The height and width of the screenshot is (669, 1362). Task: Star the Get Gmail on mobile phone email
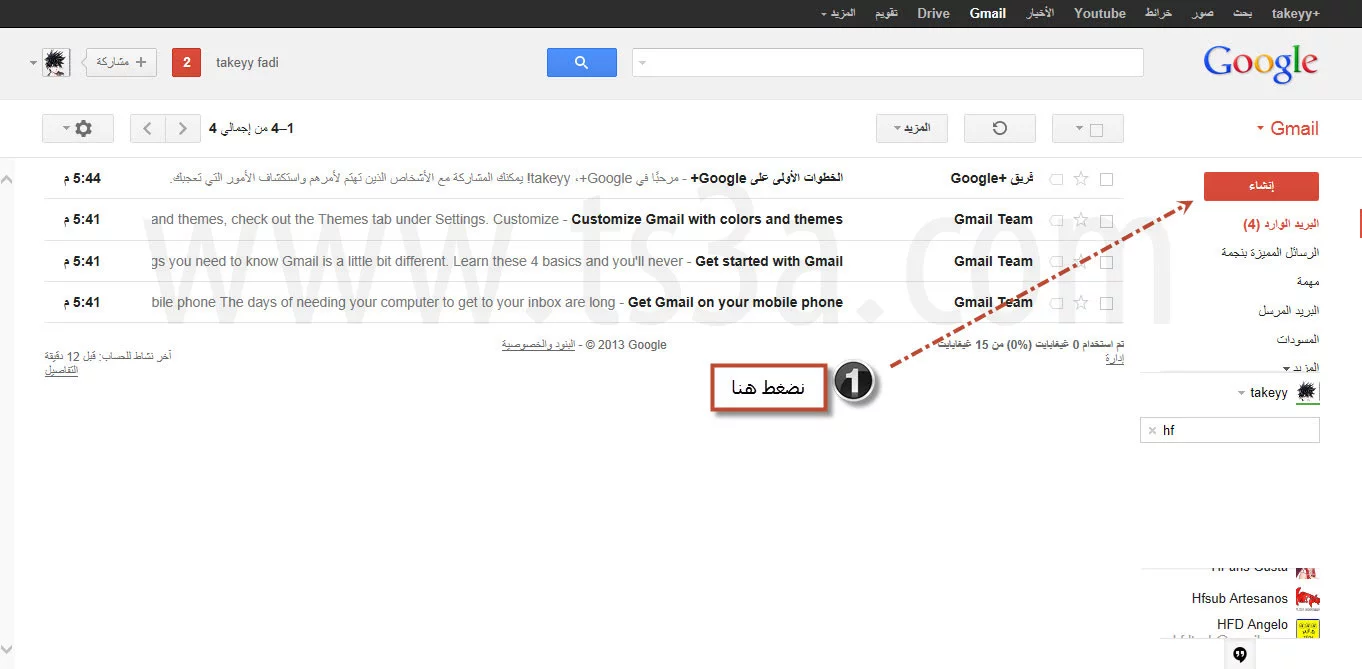click(x=1080, y=303)
